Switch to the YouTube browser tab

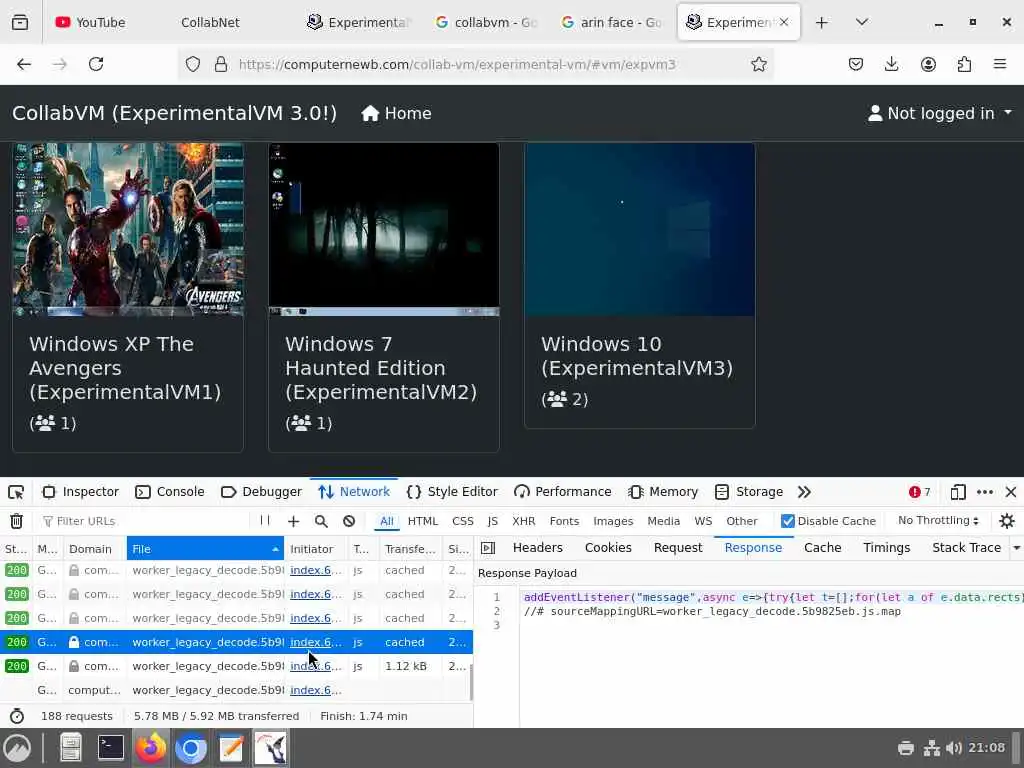click(x=90, y=22)
